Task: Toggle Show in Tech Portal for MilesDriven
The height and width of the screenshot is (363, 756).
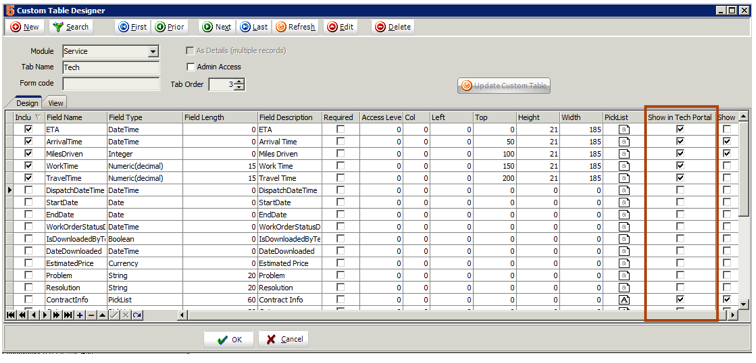Action: (680, 153)
